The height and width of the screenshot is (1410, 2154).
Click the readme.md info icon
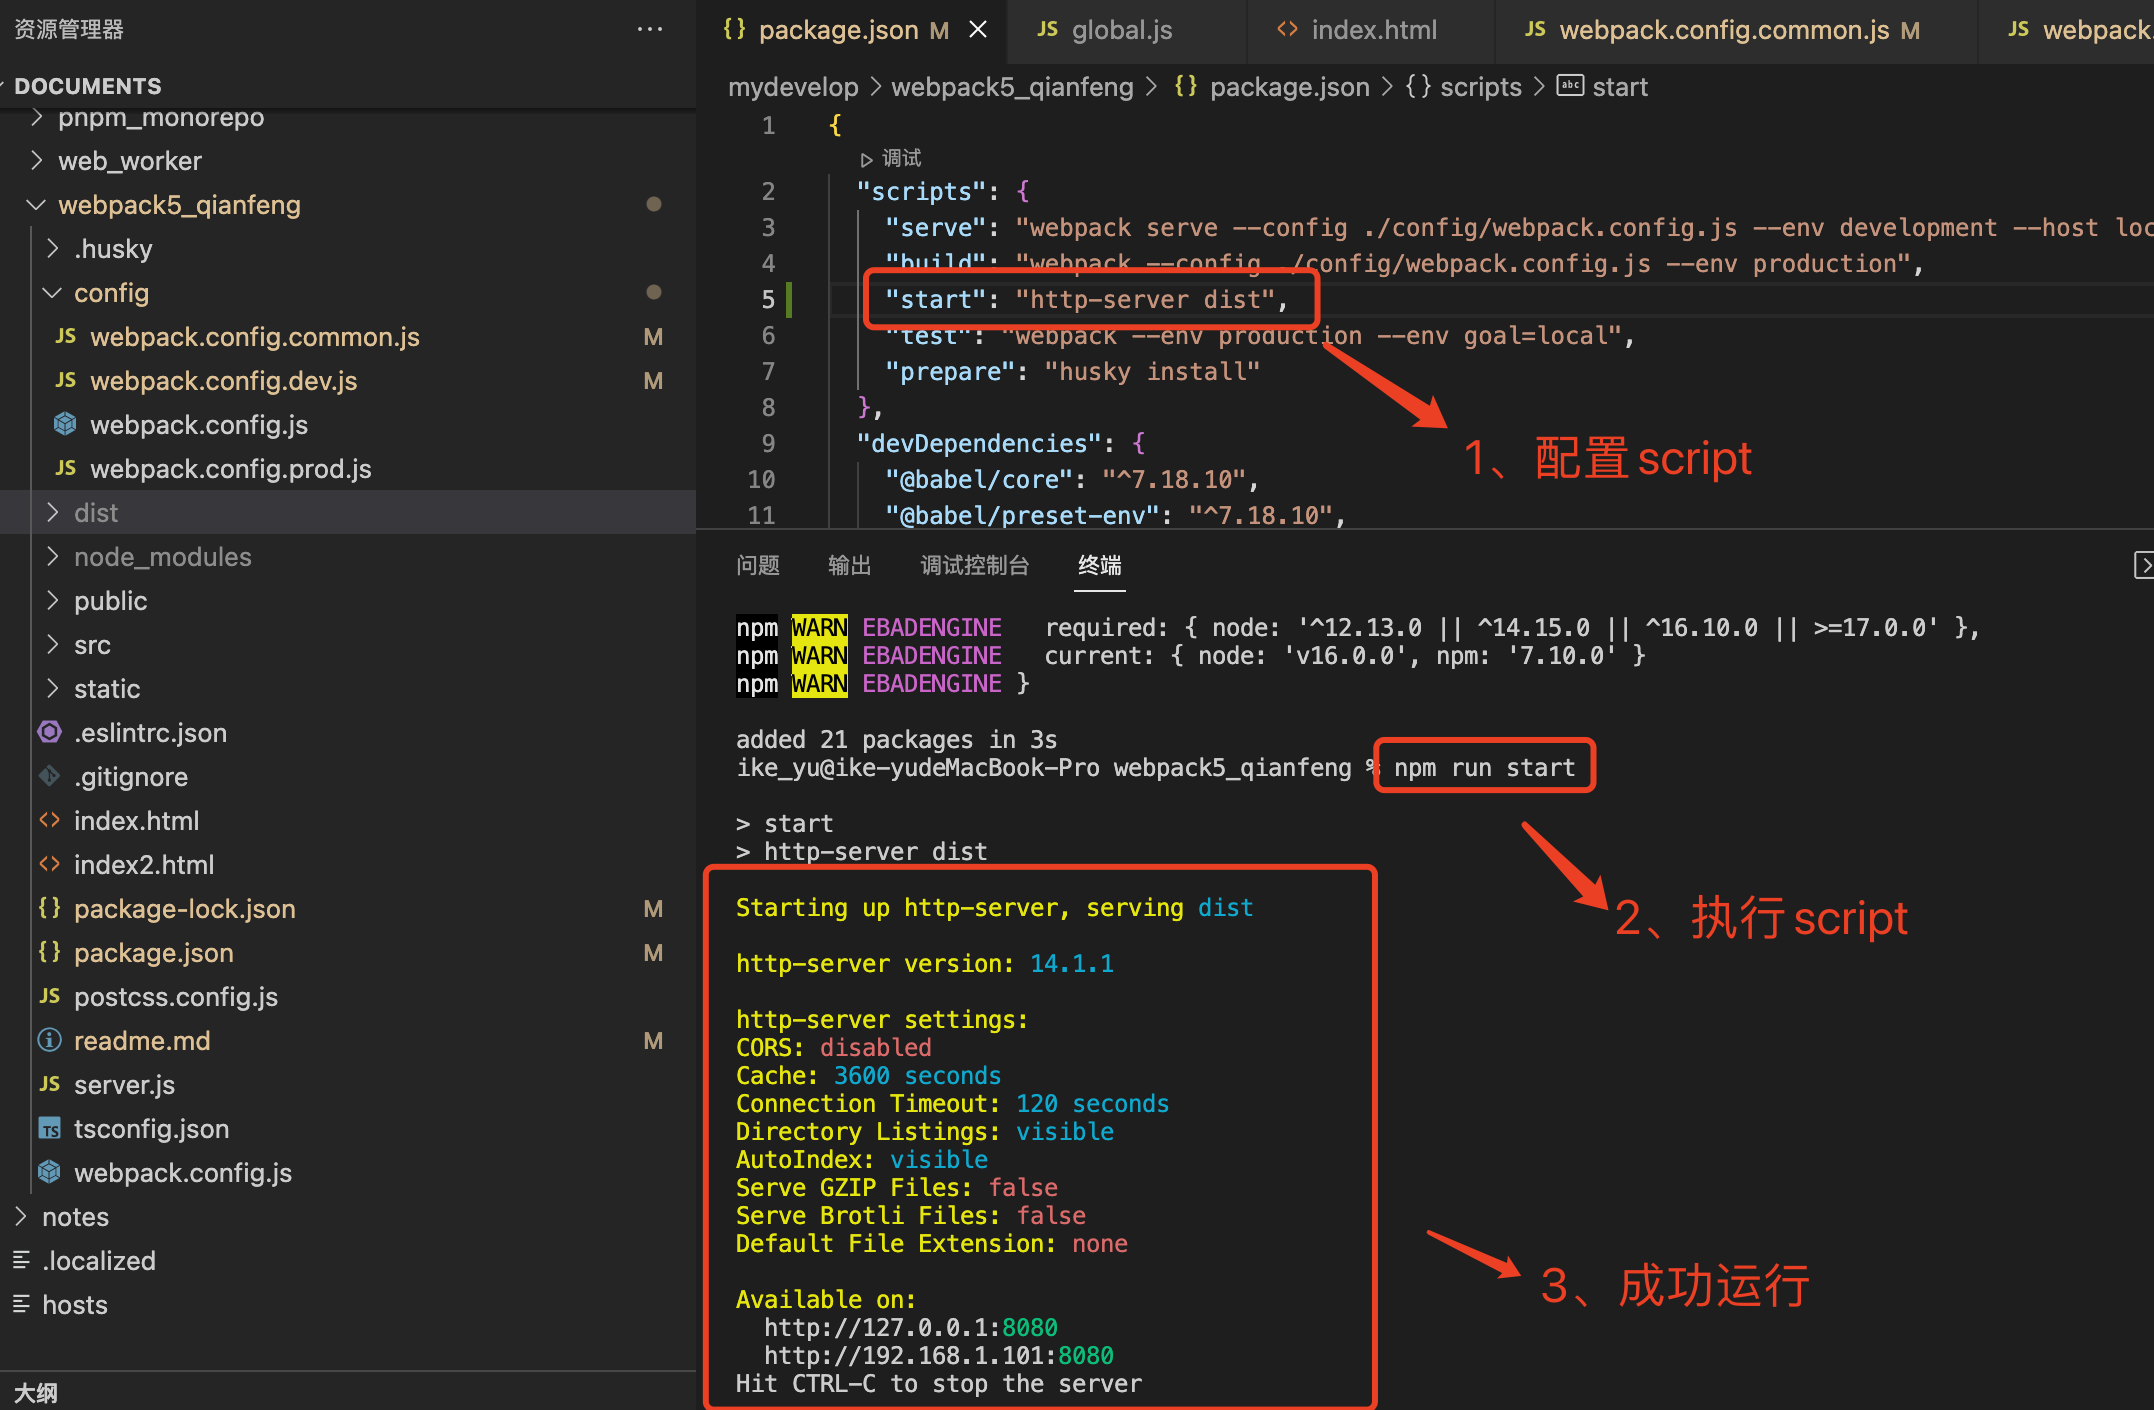[49, 1041]
